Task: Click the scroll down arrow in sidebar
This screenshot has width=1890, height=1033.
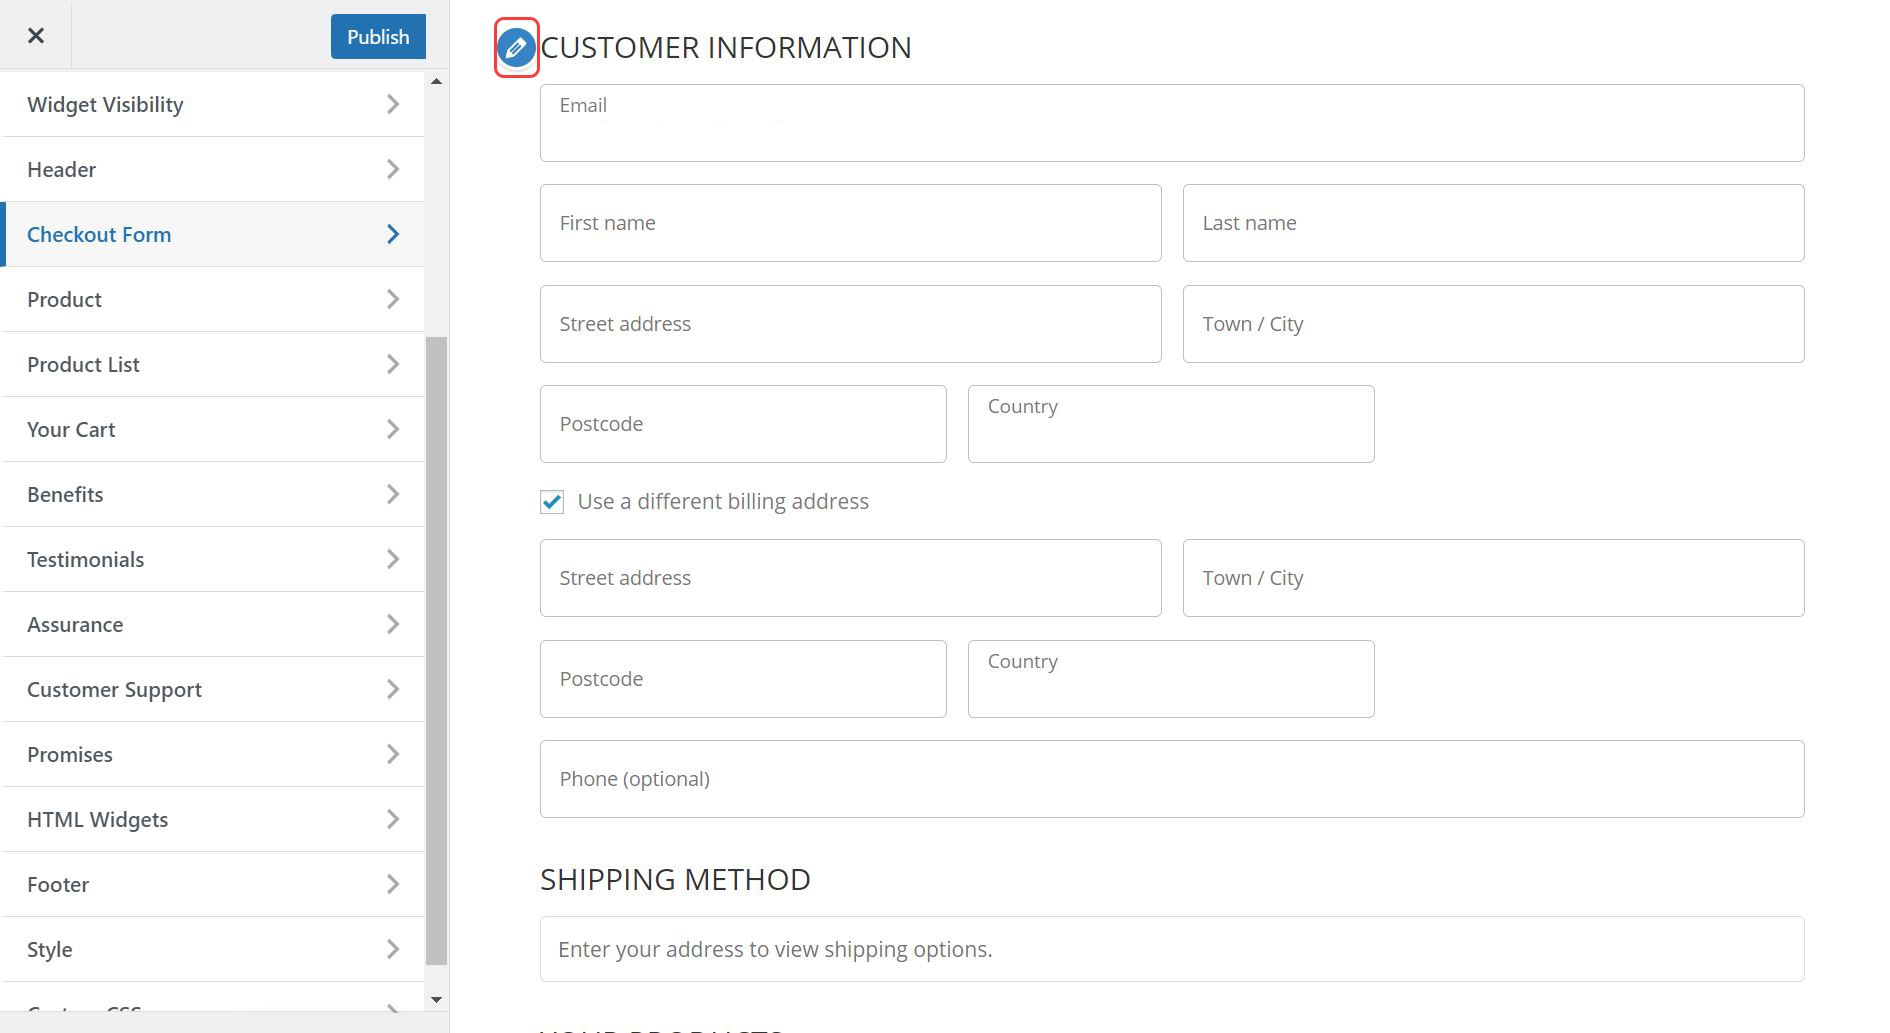Action: pyautogui.click(x=436, y=999)
